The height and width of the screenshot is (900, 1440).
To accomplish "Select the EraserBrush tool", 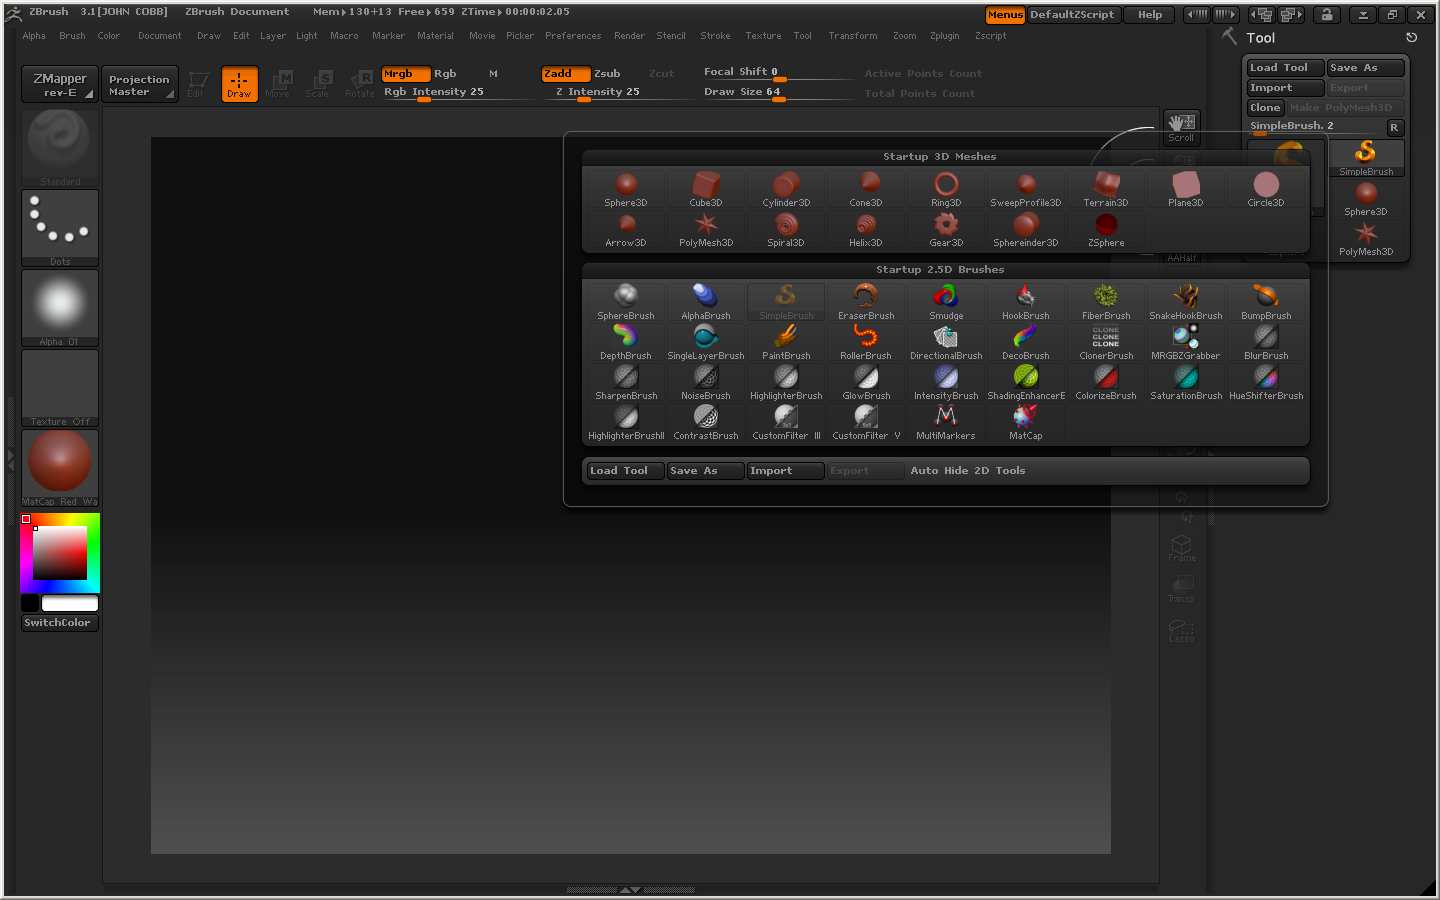I will [x=865, y=301].
